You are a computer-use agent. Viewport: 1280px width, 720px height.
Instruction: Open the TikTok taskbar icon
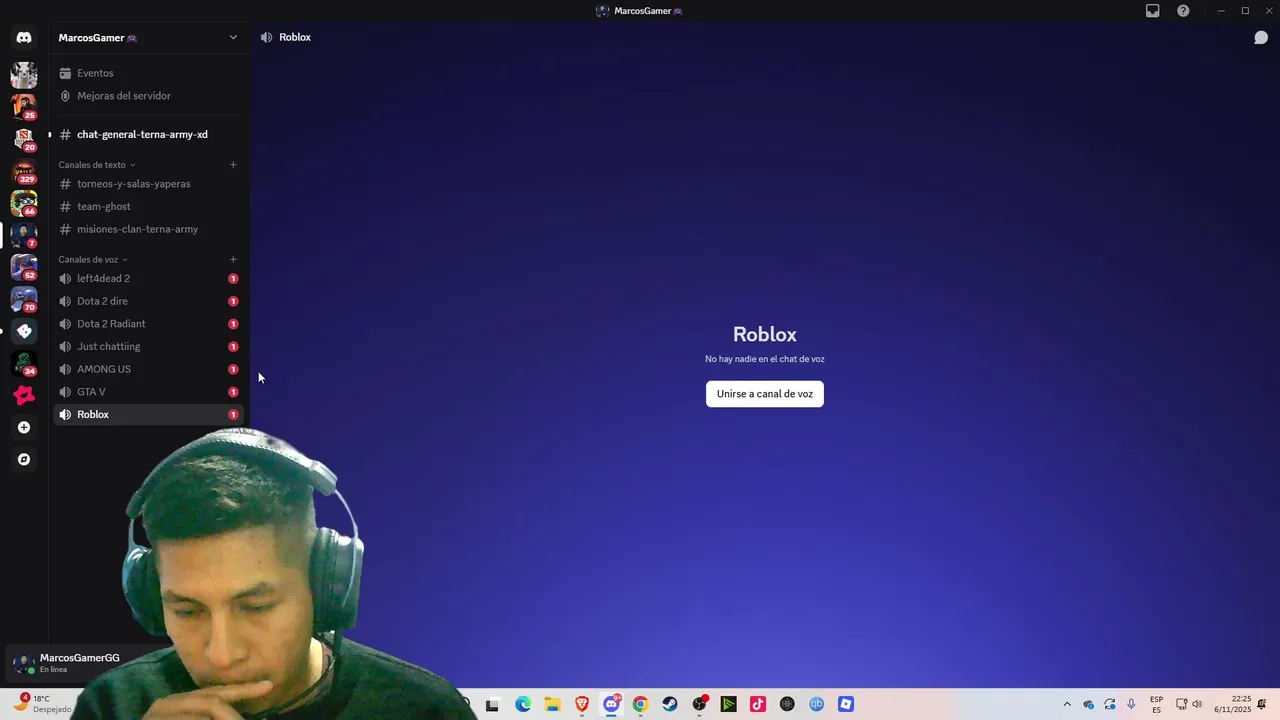click(758, 705)
